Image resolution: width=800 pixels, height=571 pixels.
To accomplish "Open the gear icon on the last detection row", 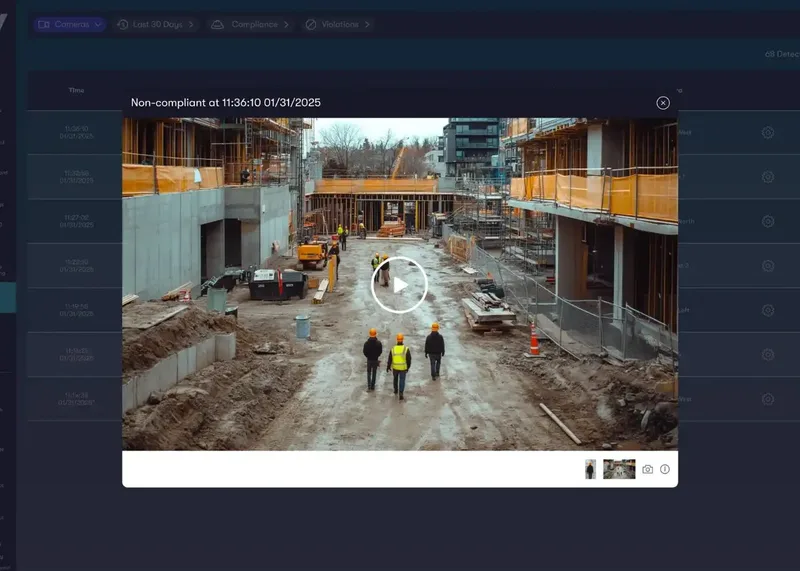I will pos(767,399).
